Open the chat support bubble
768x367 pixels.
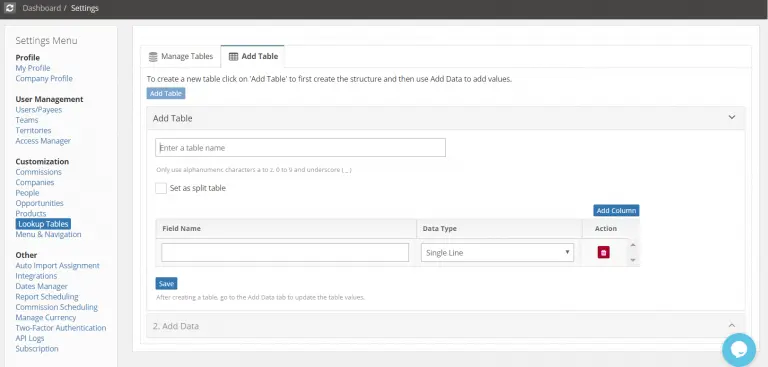739,350
